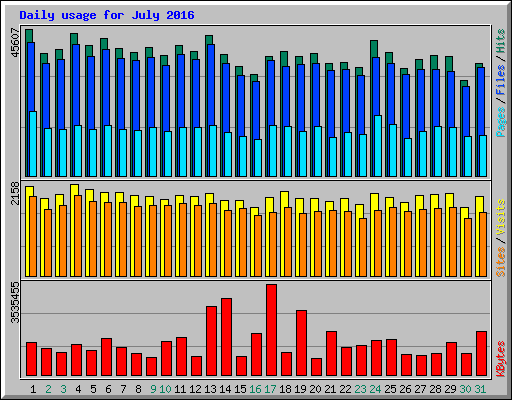Viewport: 512px width, 400px height.
Task: Click the KBytes legend label
Action: pos(501,359)
